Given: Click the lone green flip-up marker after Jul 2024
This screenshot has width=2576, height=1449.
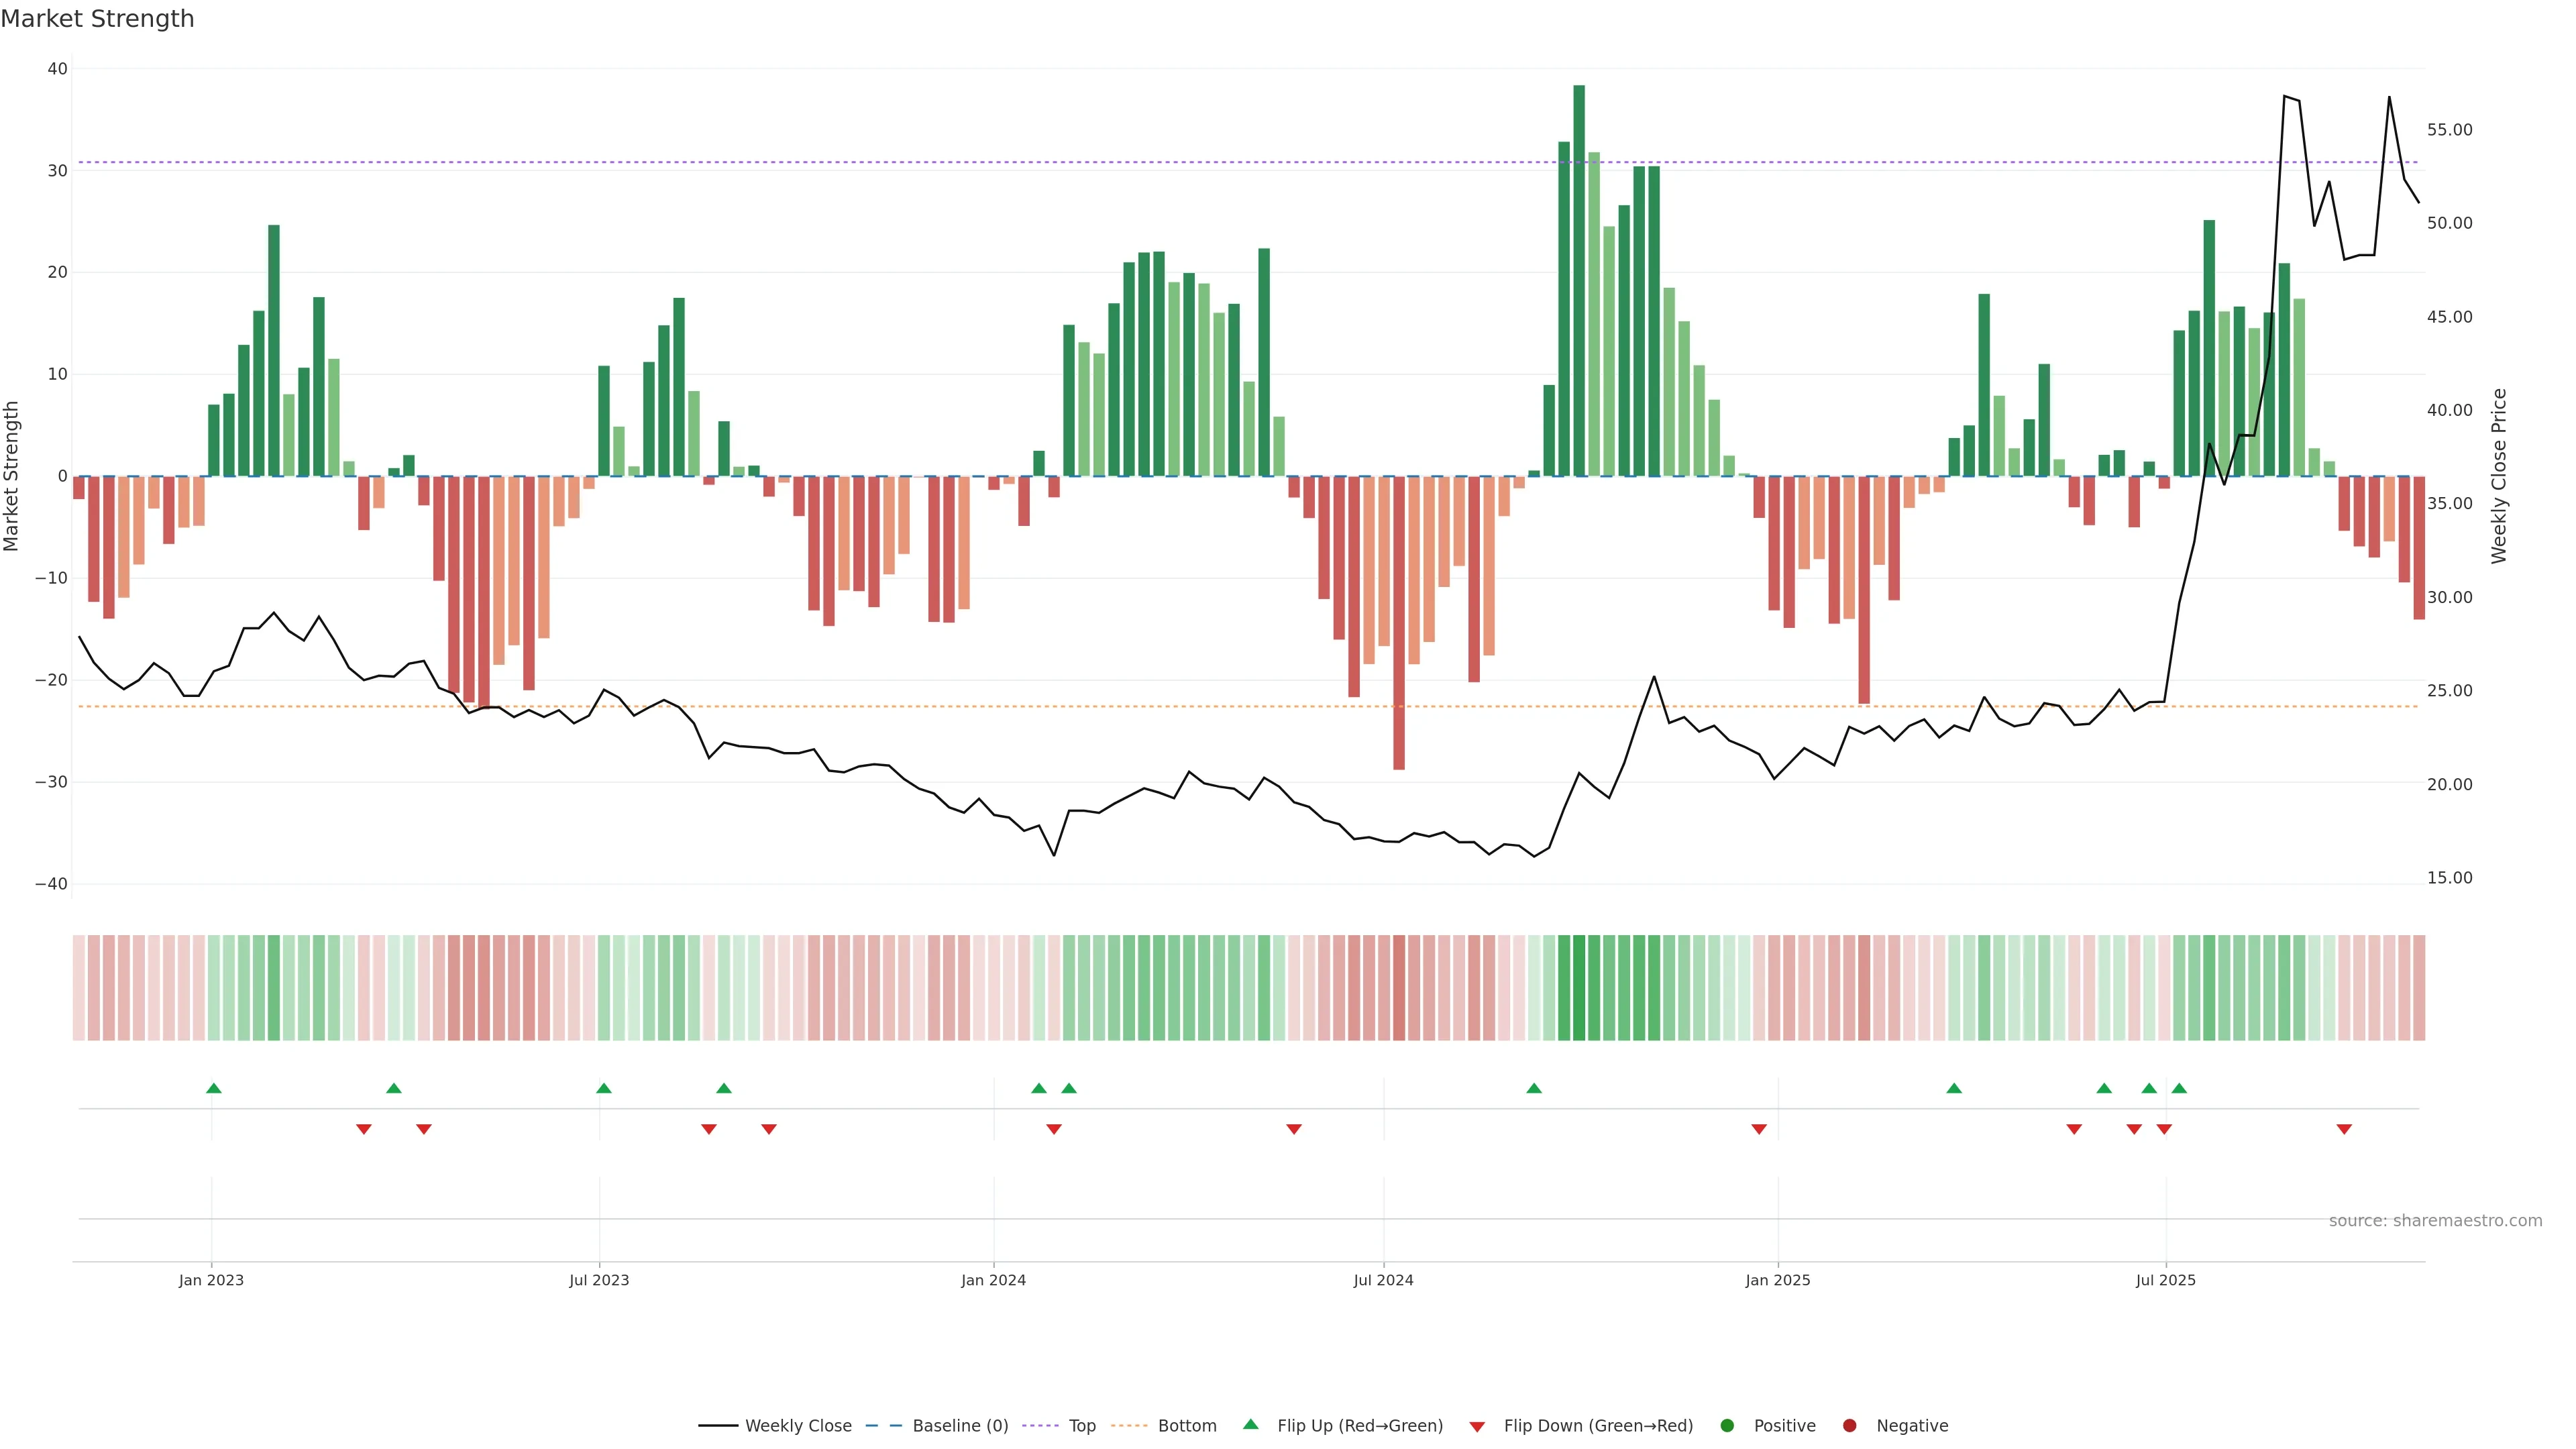Looking at the screenshot, I should click(1534, 1088).
